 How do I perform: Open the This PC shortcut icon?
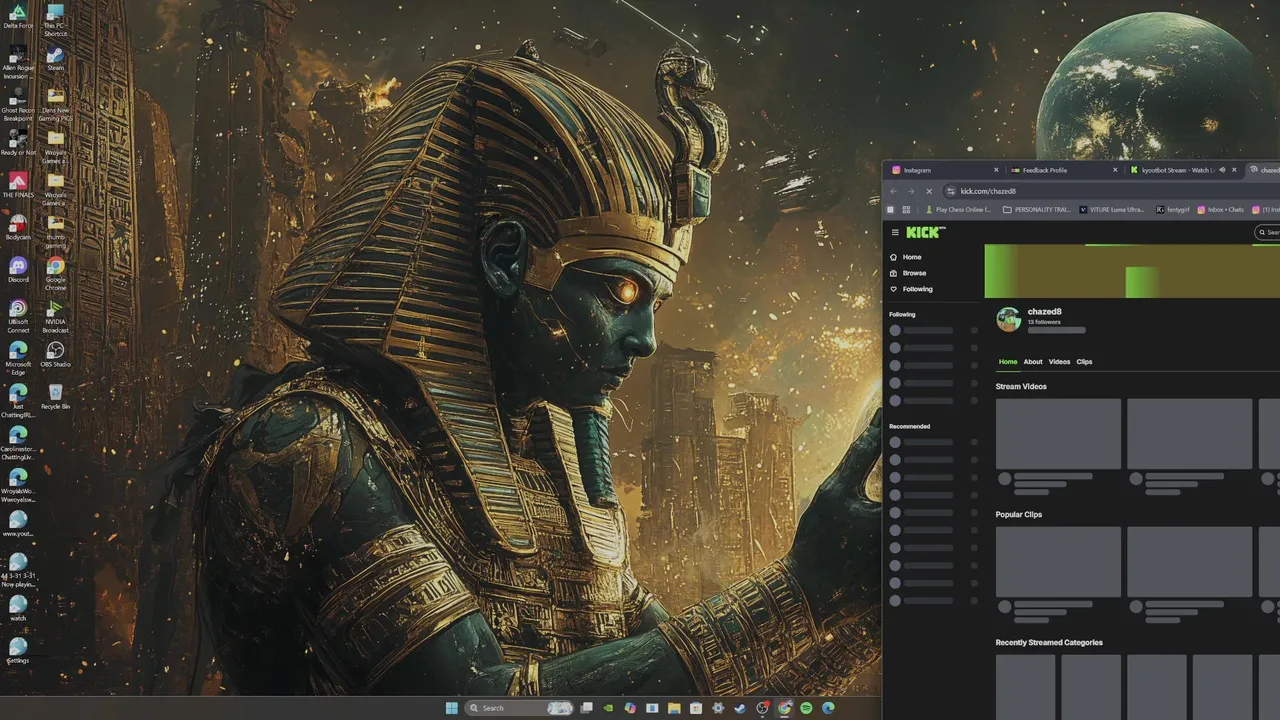(x=55, y=18)
